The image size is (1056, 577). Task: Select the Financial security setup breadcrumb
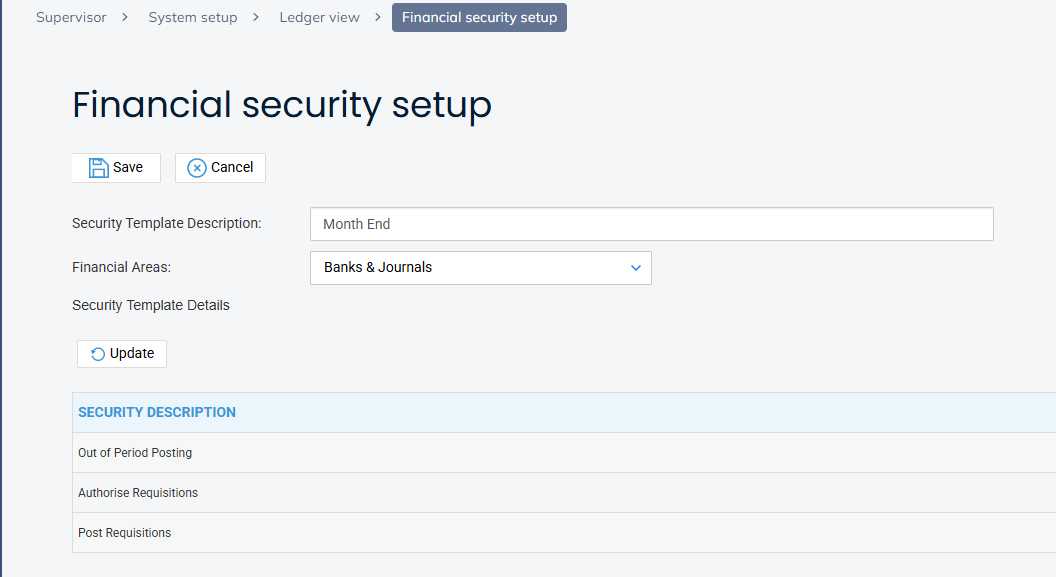pyautogui.click(x=479, y=18)
